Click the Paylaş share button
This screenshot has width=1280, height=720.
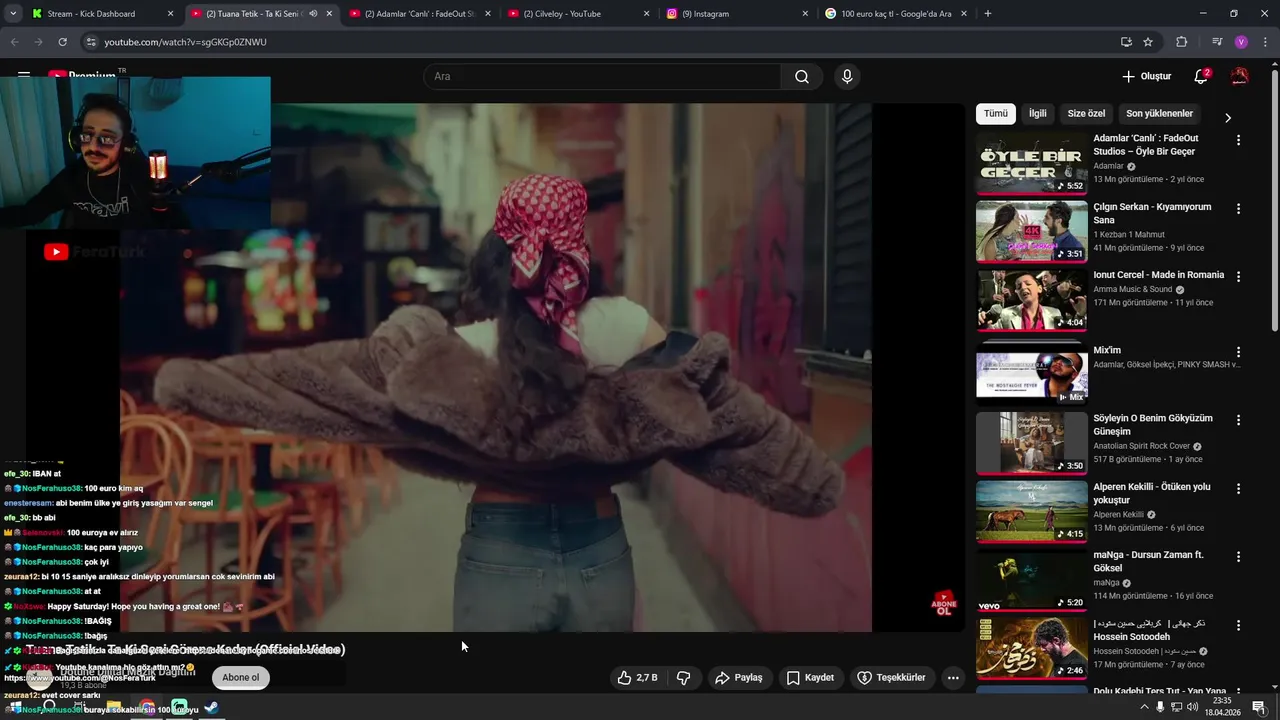(x=739, y=677)
